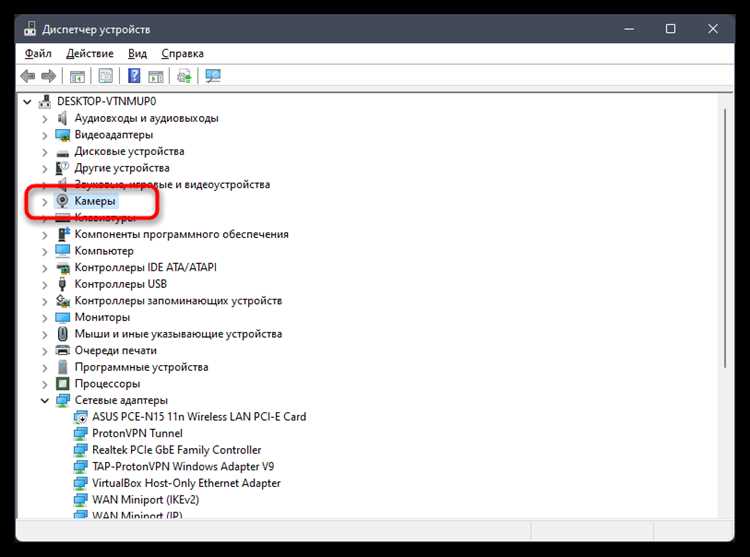
Task: Click the USB plug icon of Контроллеры USB
Action: (x=62, y=284)
